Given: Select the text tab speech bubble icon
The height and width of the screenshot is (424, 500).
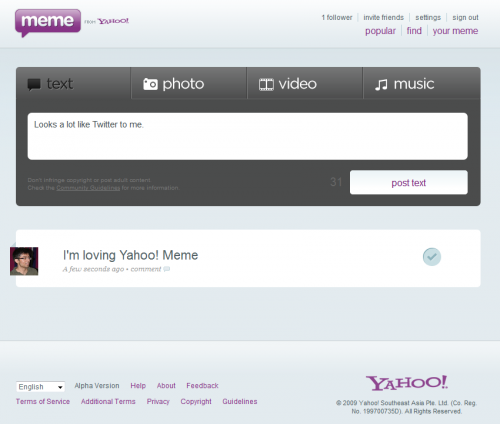Looking at the screenshot, I should click(x=34, y=84).
